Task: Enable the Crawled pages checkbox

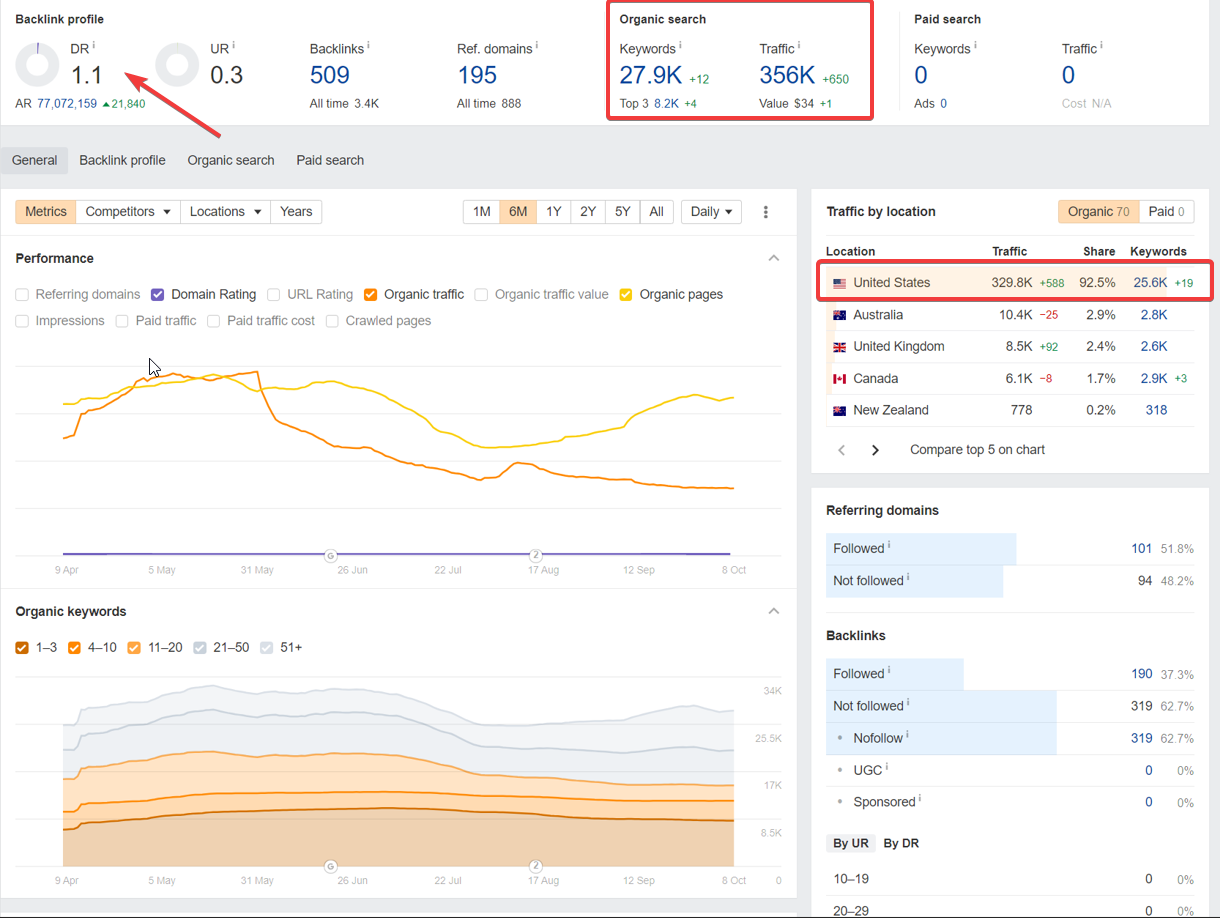Action: click(x=332, y=321)
